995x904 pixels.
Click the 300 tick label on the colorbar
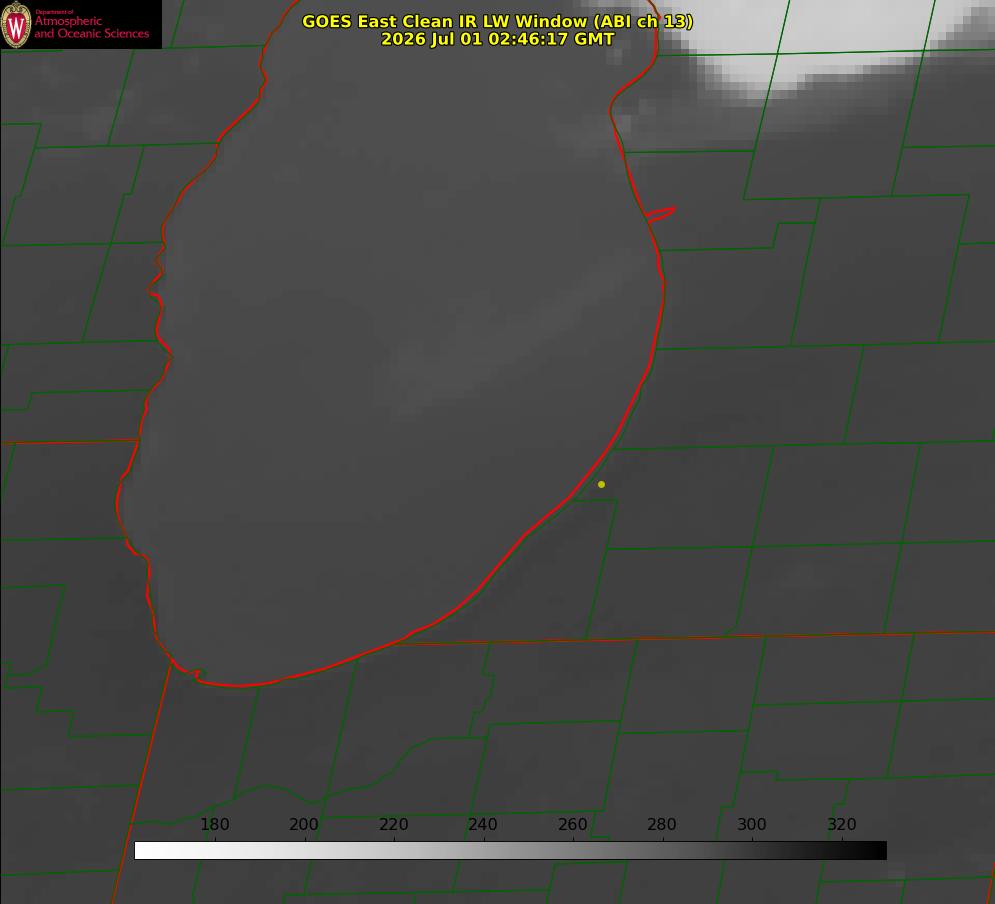point(752,824)
